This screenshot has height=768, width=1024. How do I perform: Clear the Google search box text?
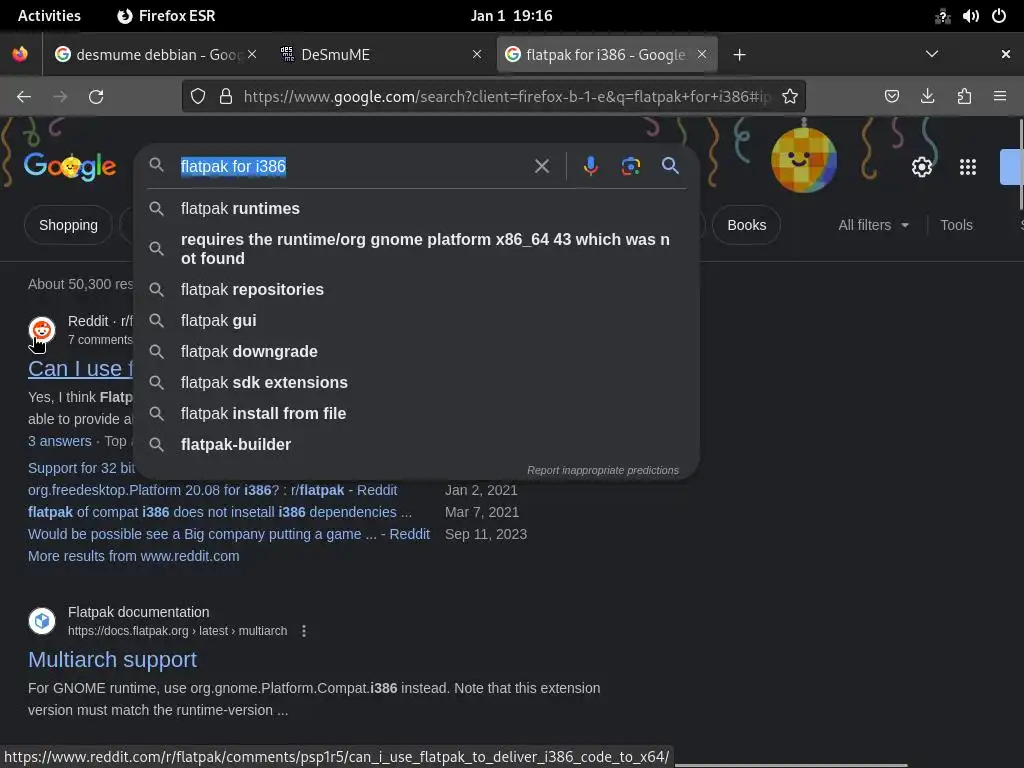541,166
